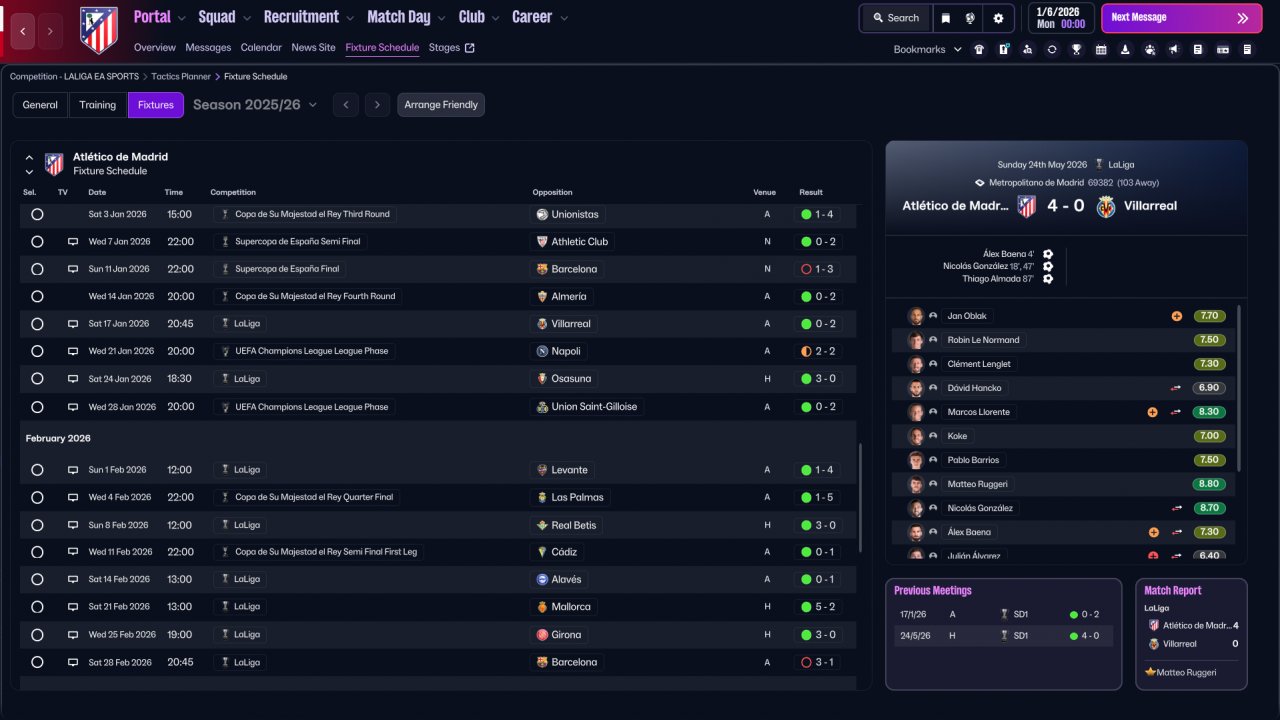Open the Messages sub-tab

[x=208, y=48]
